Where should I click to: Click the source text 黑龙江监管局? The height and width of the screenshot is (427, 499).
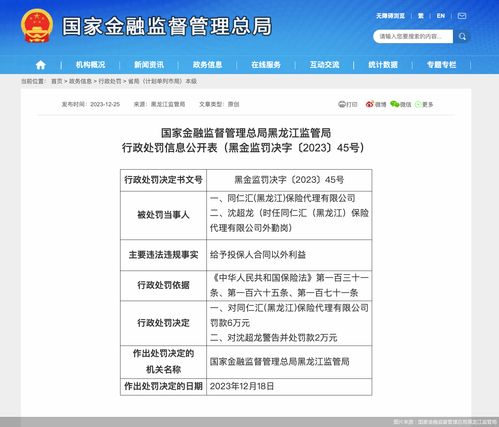pyautogui.click(x=168, y=104)
